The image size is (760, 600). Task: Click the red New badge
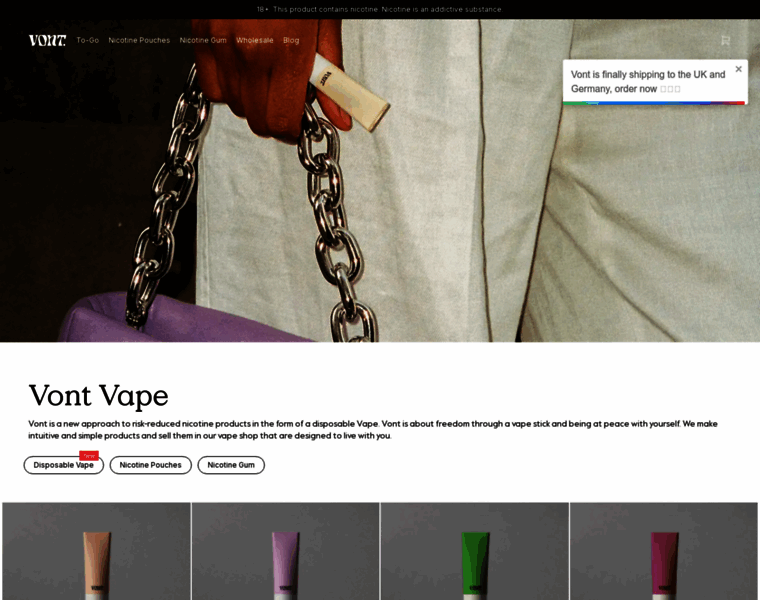89,455
